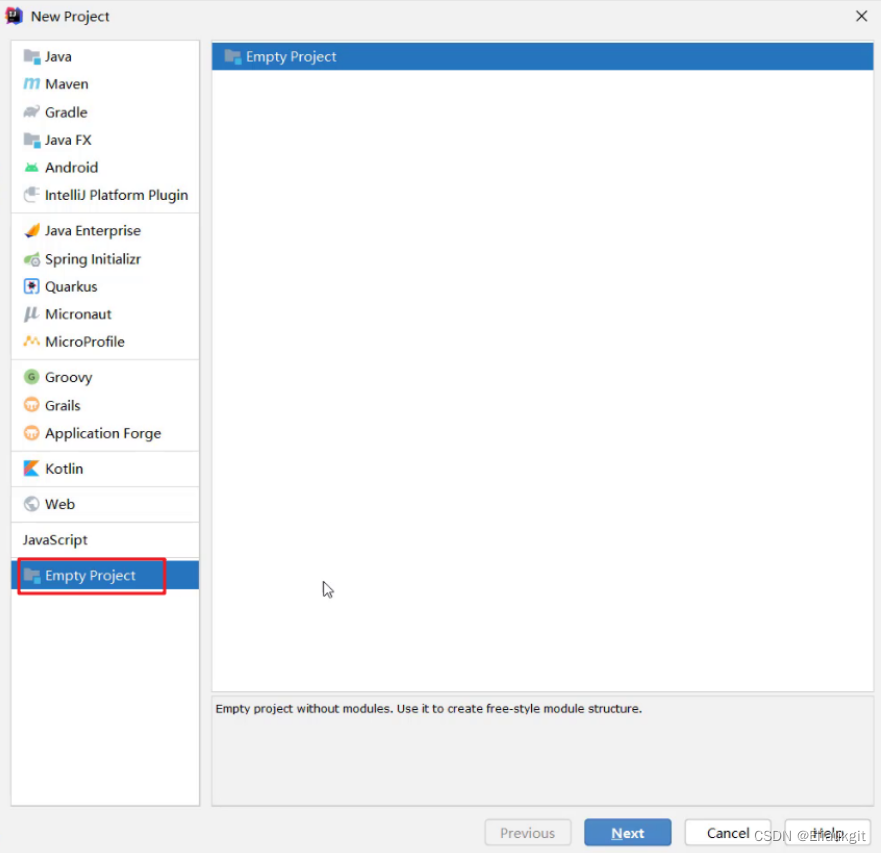
Task: Select the Java folder icon
Action: 31,57
